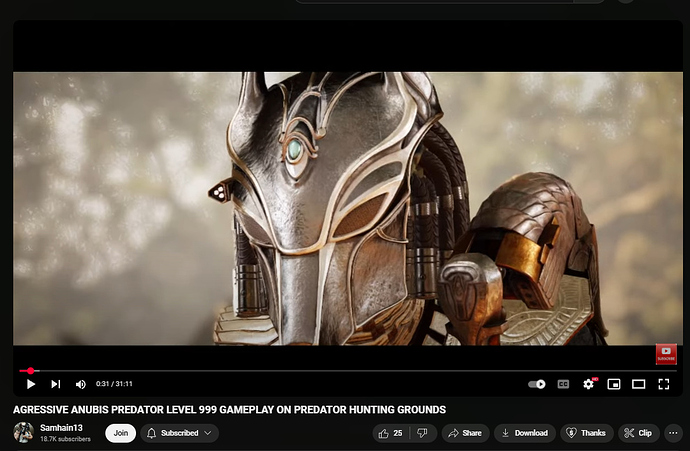690x451 pixels.
Task: Click the subscribe watermark on video
Action: click(666, 354)
